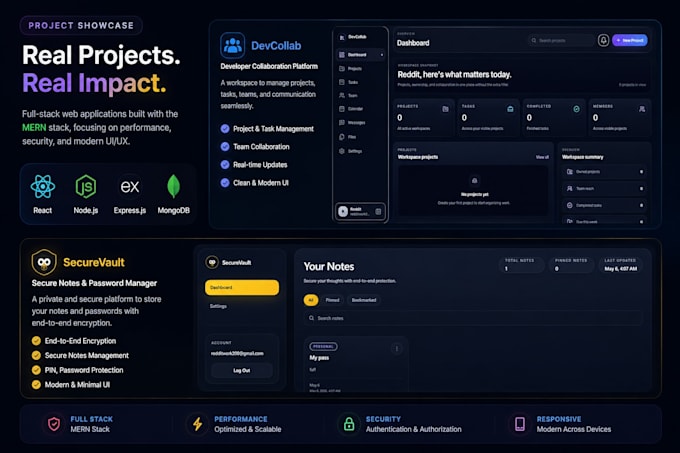The width and height of the screenshot is (680, 453).
Task: Click the Express.js logo icon
Action: [x=130, y=186]
